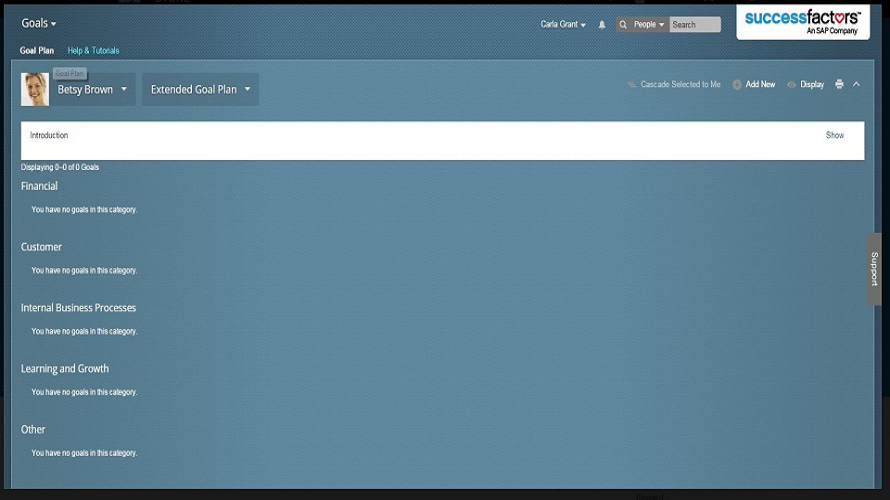Open the People search type dropdown

tap(648, 25)
